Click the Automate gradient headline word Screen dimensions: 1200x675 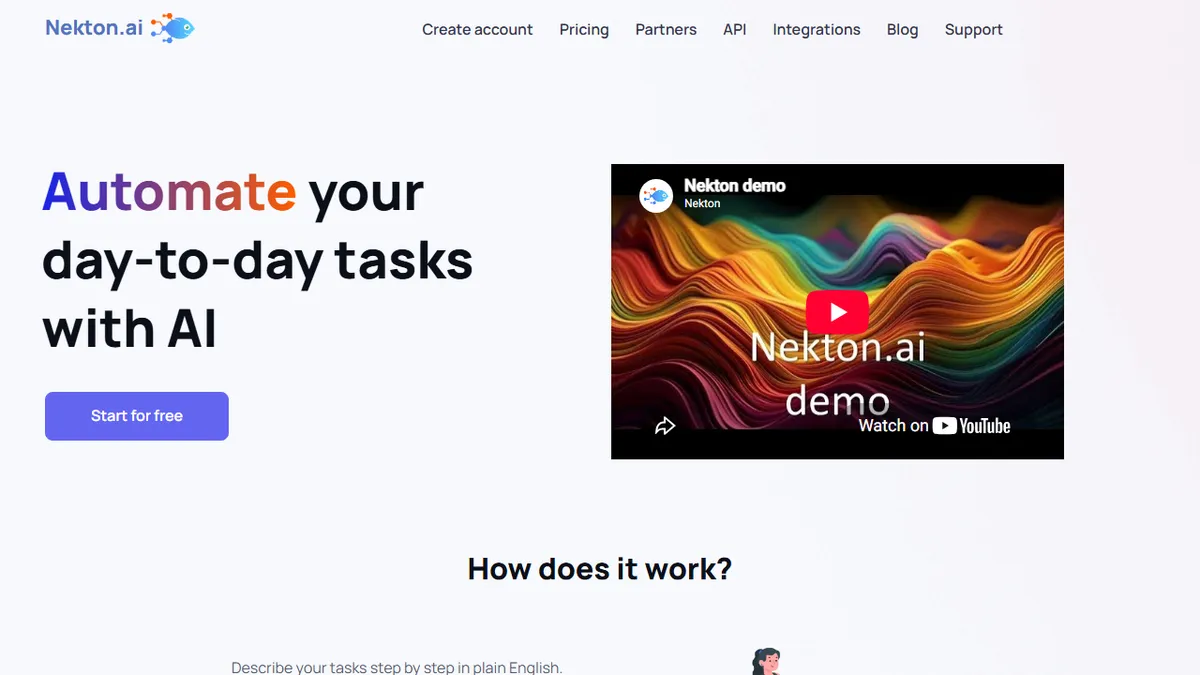click(x=169, y=191)
